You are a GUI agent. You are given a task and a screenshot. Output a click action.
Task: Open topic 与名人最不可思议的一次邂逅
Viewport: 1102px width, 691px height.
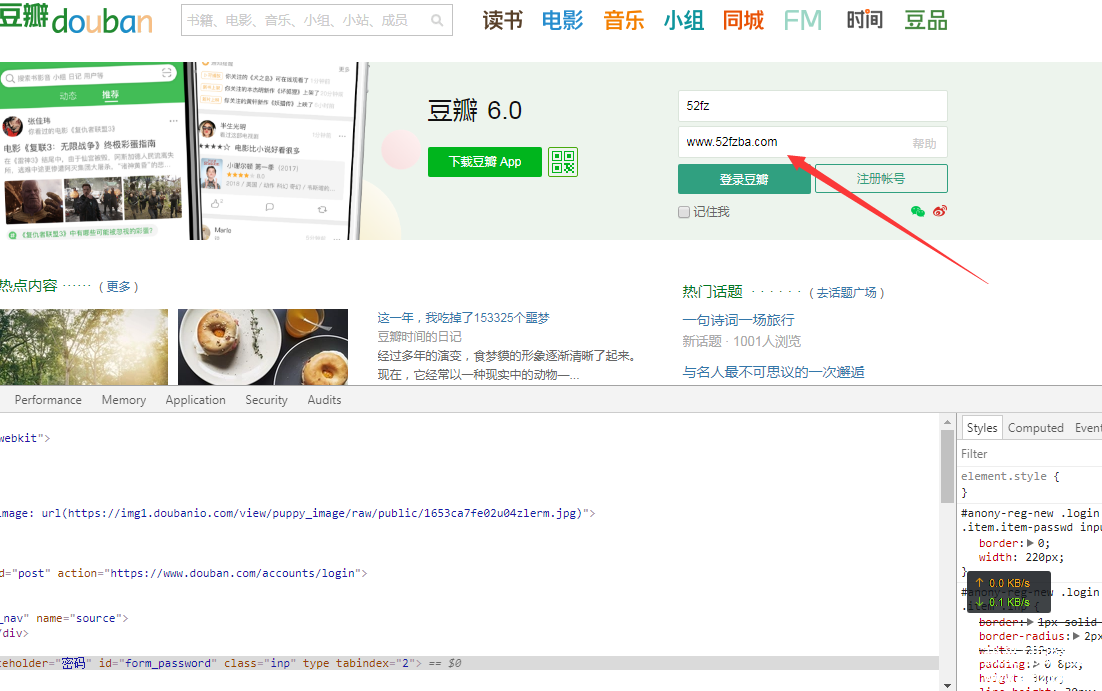pos(773,372)
